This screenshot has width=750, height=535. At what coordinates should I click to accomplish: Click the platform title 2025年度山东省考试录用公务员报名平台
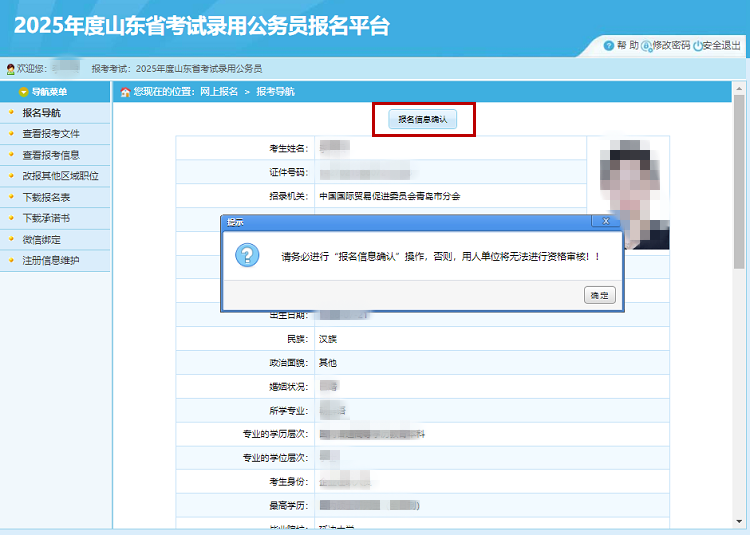pos(202,25)
